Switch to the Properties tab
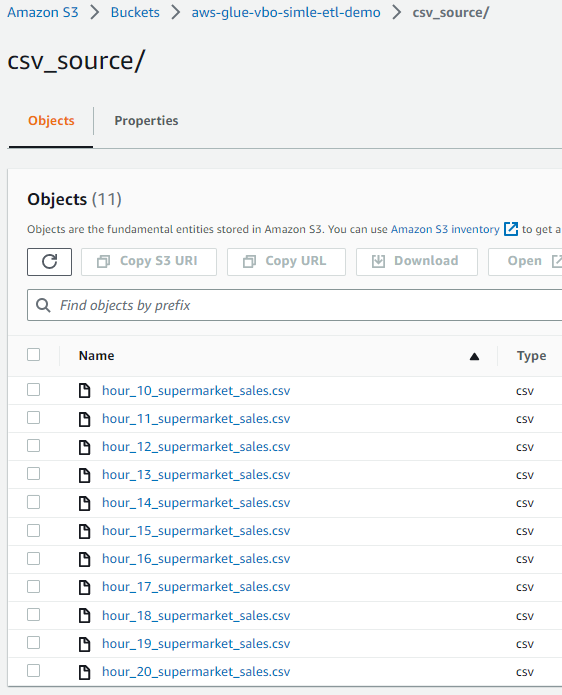 (x=146, y=121)
